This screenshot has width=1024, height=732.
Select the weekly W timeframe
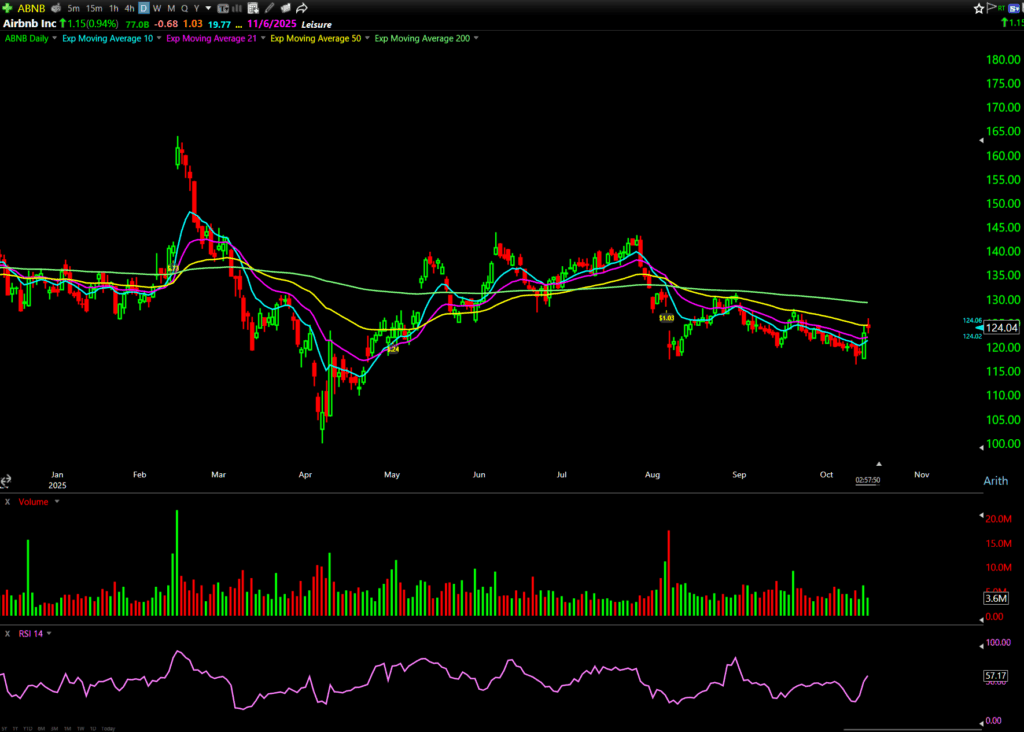(157, 8)
